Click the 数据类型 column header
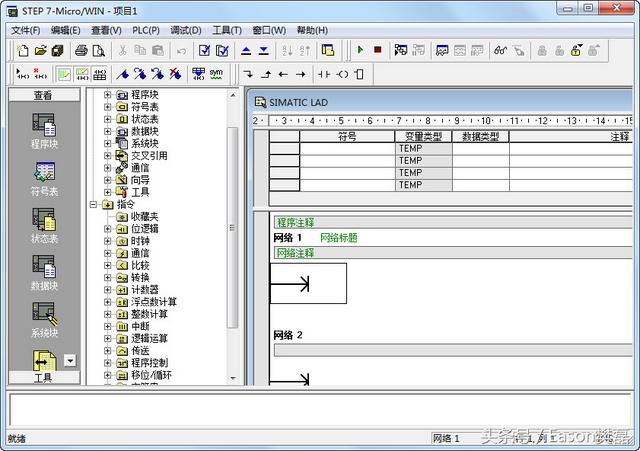Screen dimensions: 640x451 coord(481,136)
